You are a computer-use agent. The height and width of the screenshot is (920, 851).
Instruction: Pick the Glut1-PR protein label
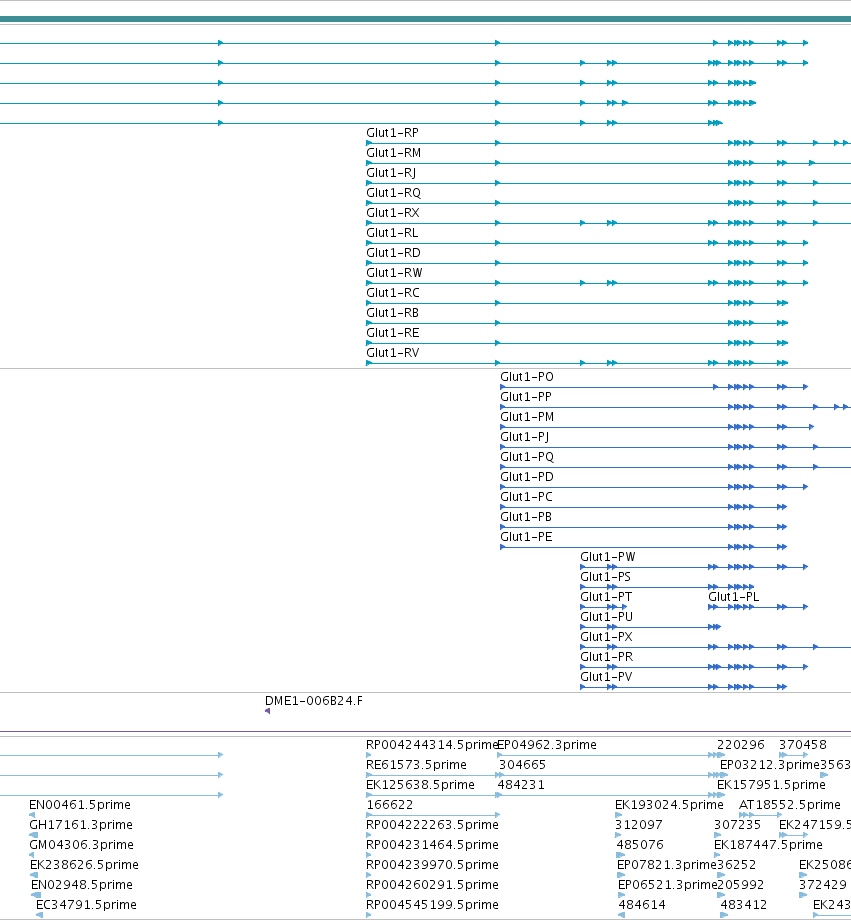tap(606, 656)
